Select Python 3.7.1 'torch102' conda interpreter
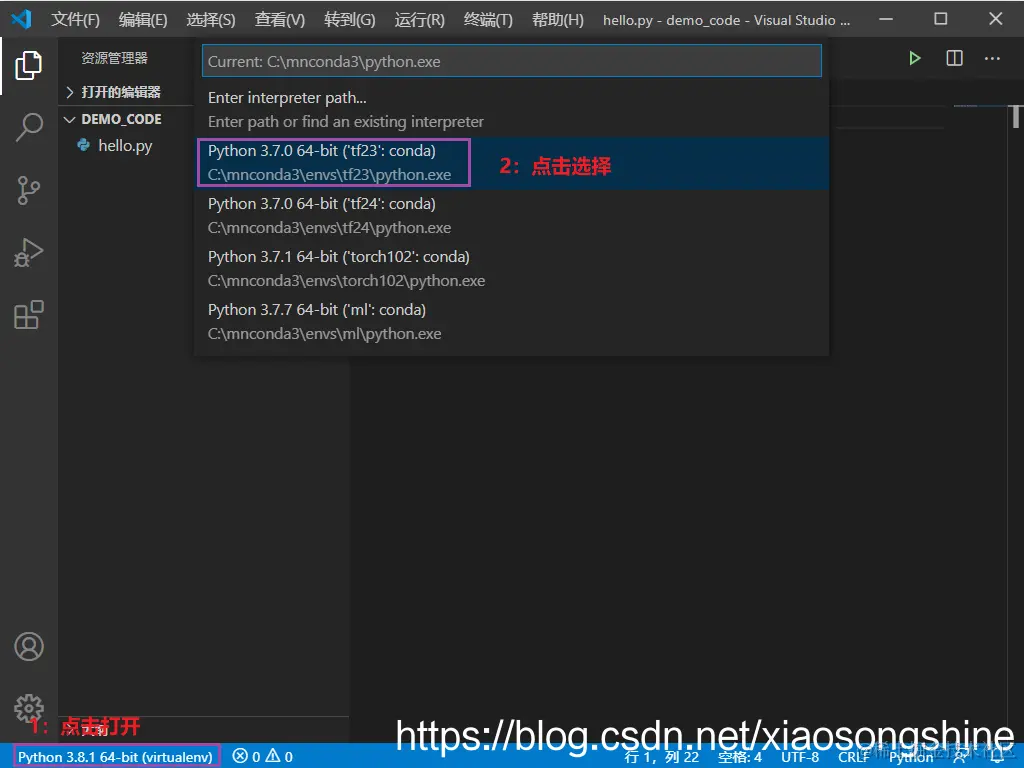 512,268
